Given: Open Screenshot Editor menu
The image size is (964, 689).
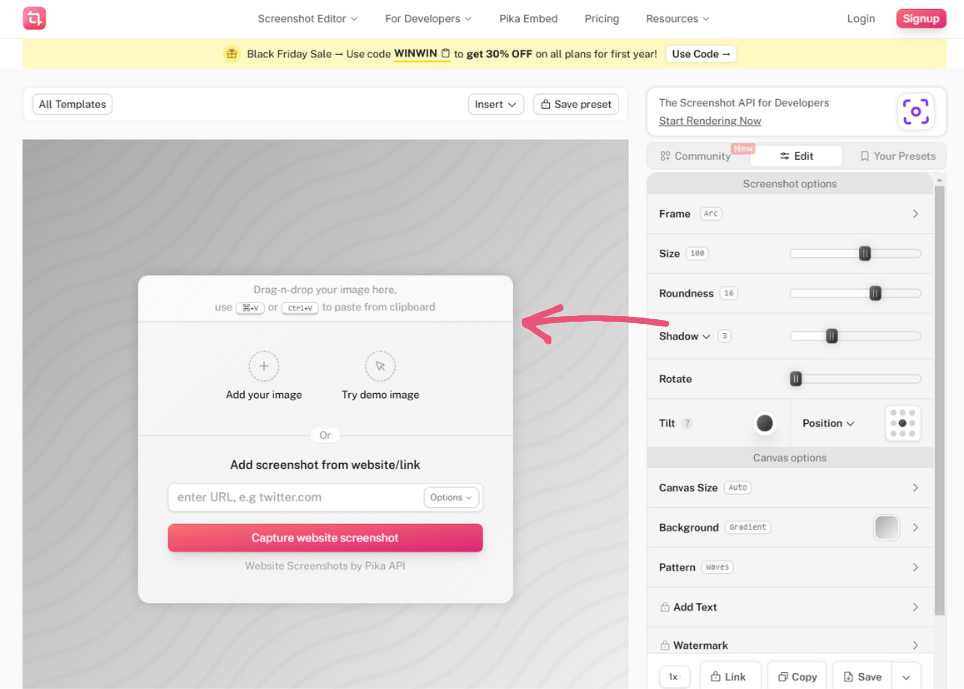Looking at the screenshot, I should (307, 18).
